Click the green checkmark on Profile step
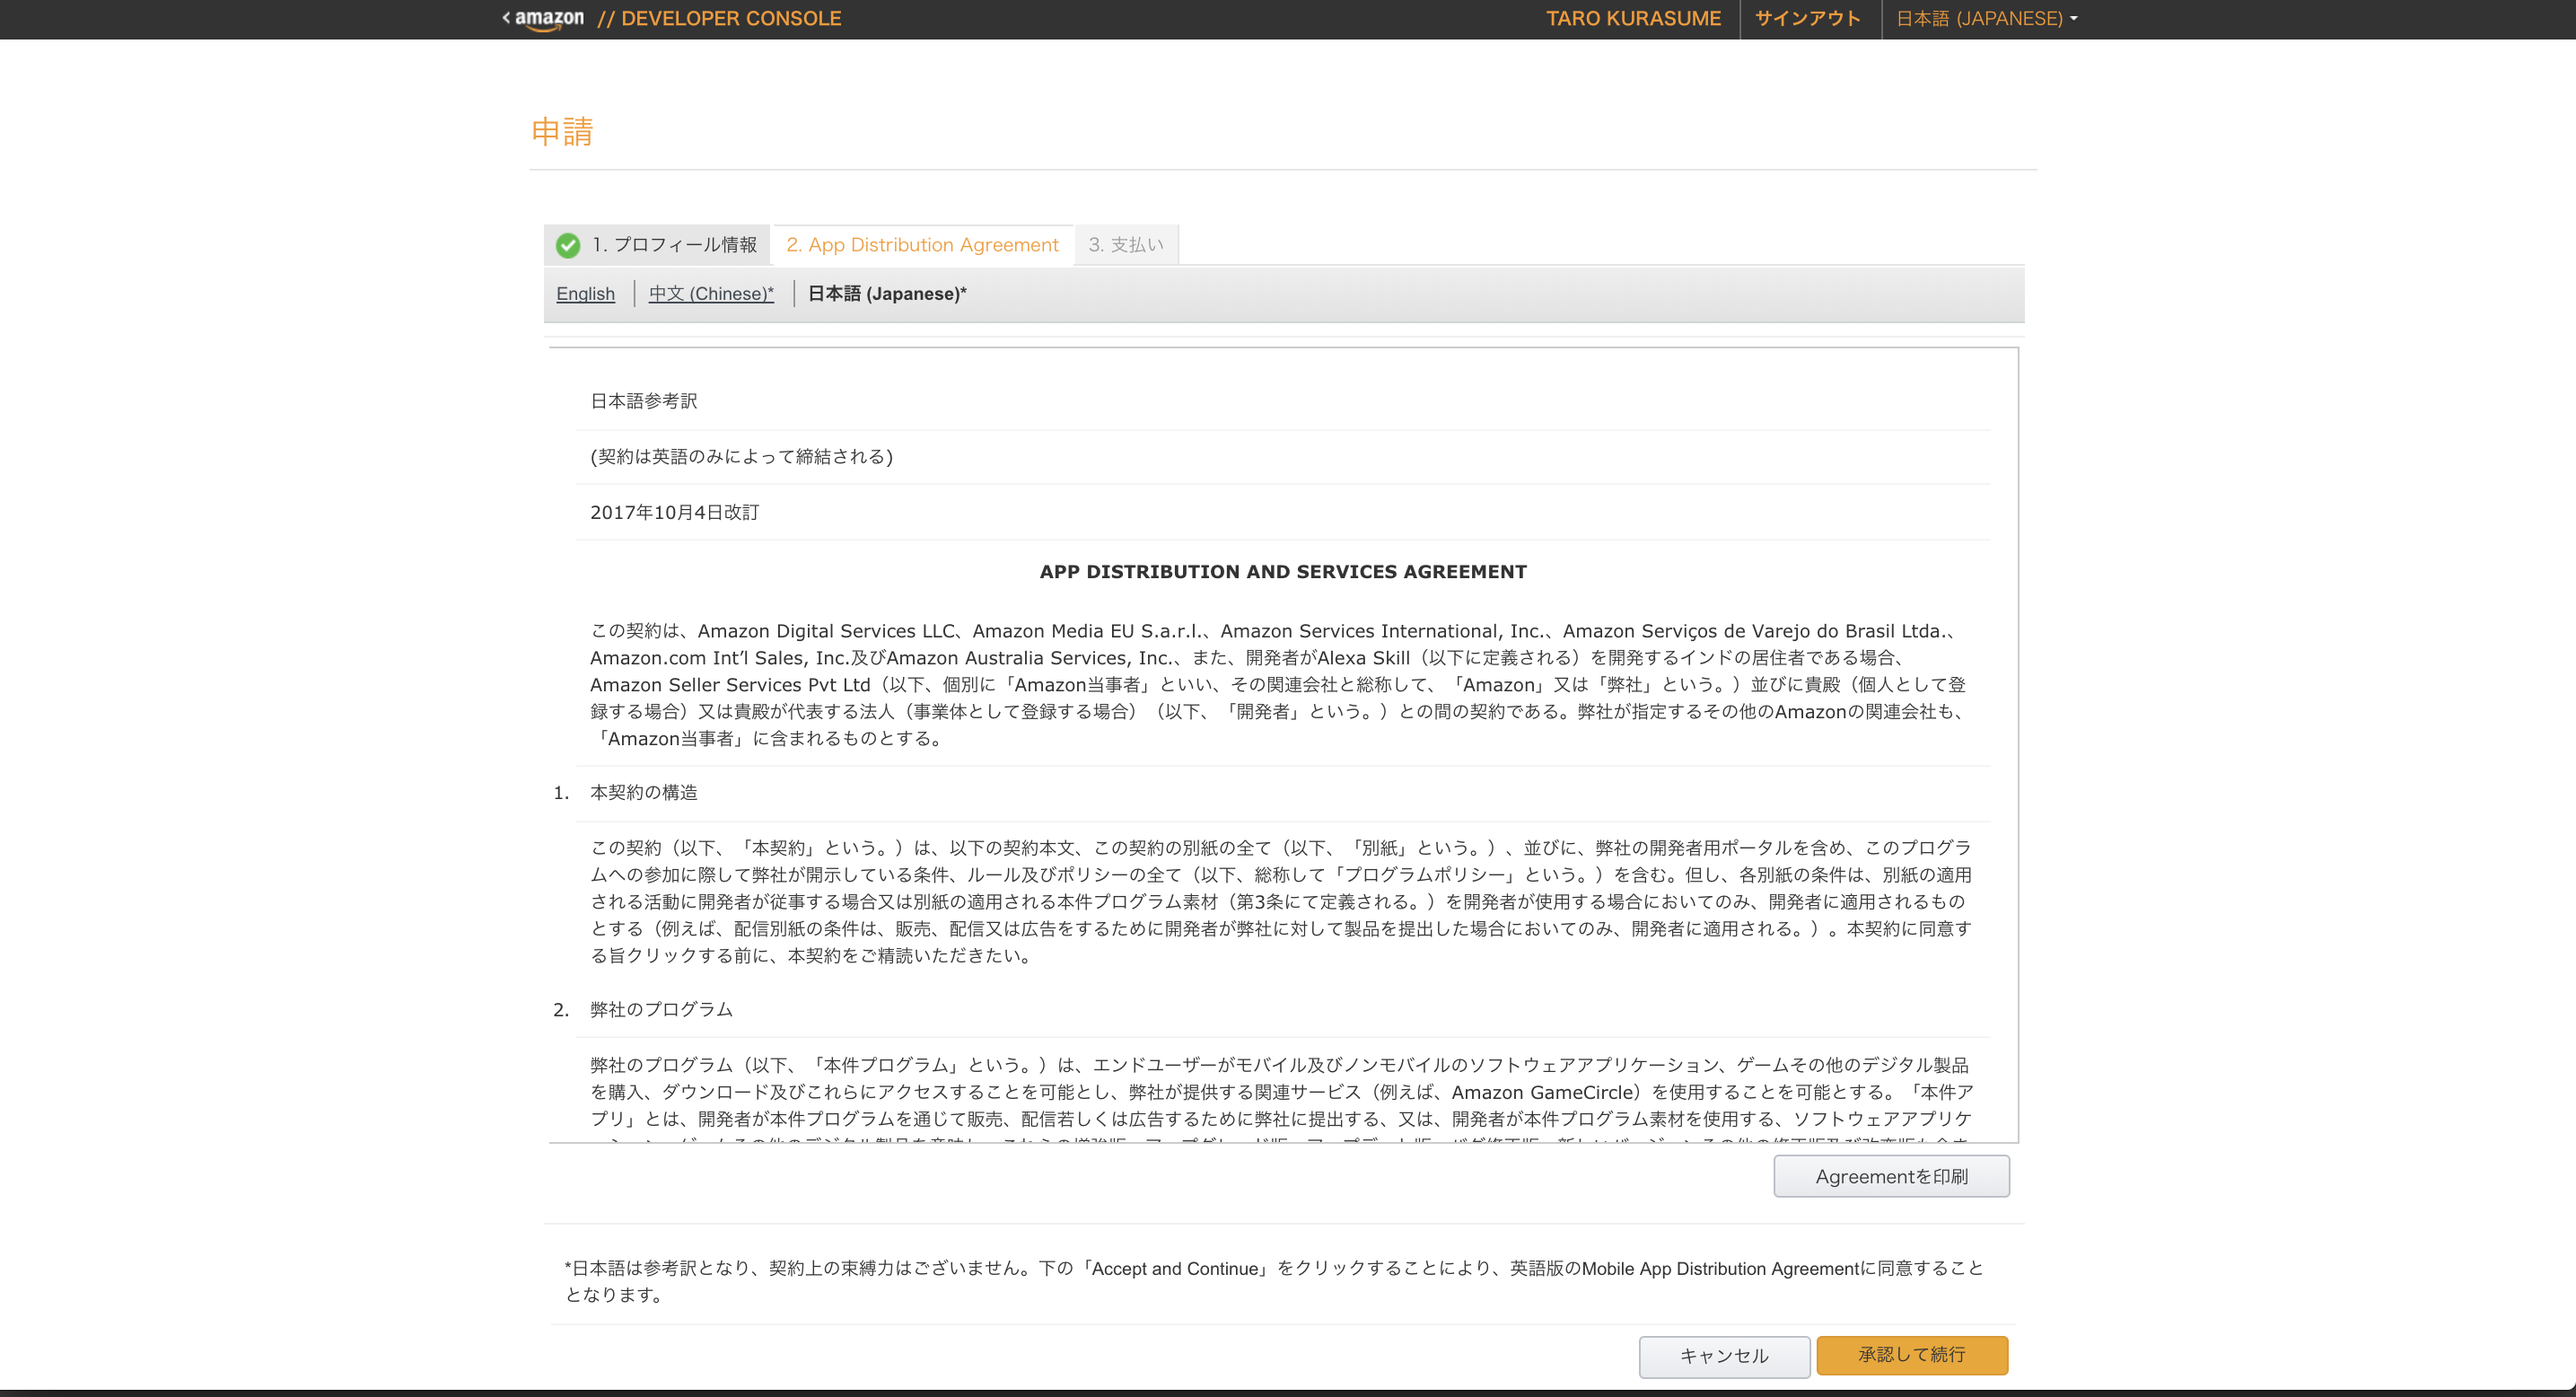The width and height of the screenshot is (2576, 1397). [568, 245]
